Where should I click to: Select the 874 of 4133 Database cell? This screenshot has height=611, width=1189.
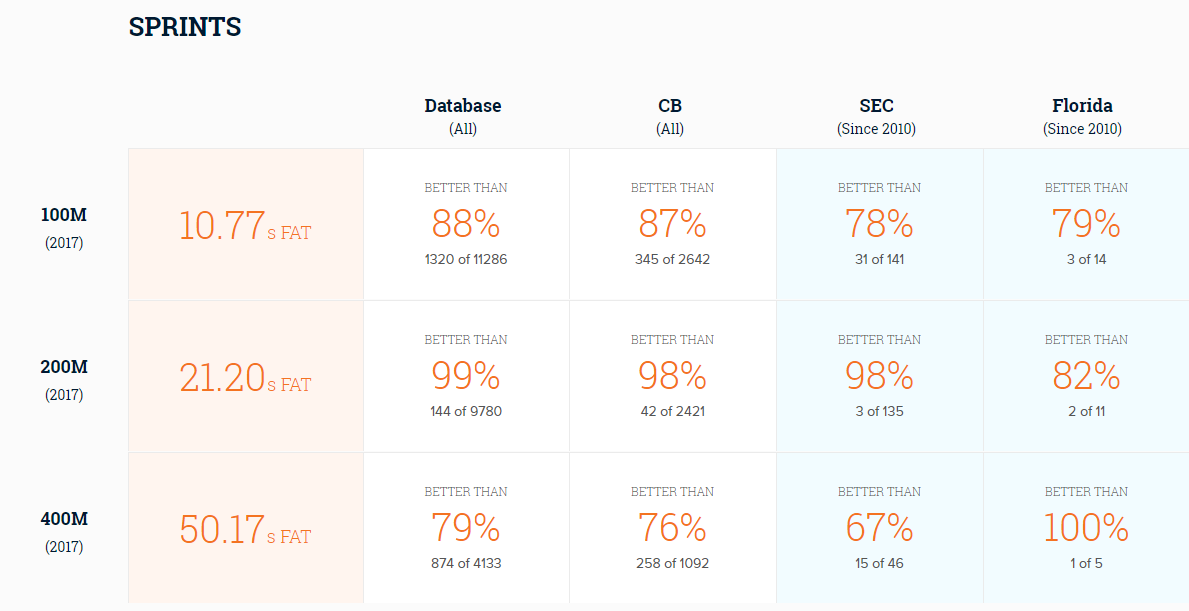pyautogui.click(x=466, y=528)
